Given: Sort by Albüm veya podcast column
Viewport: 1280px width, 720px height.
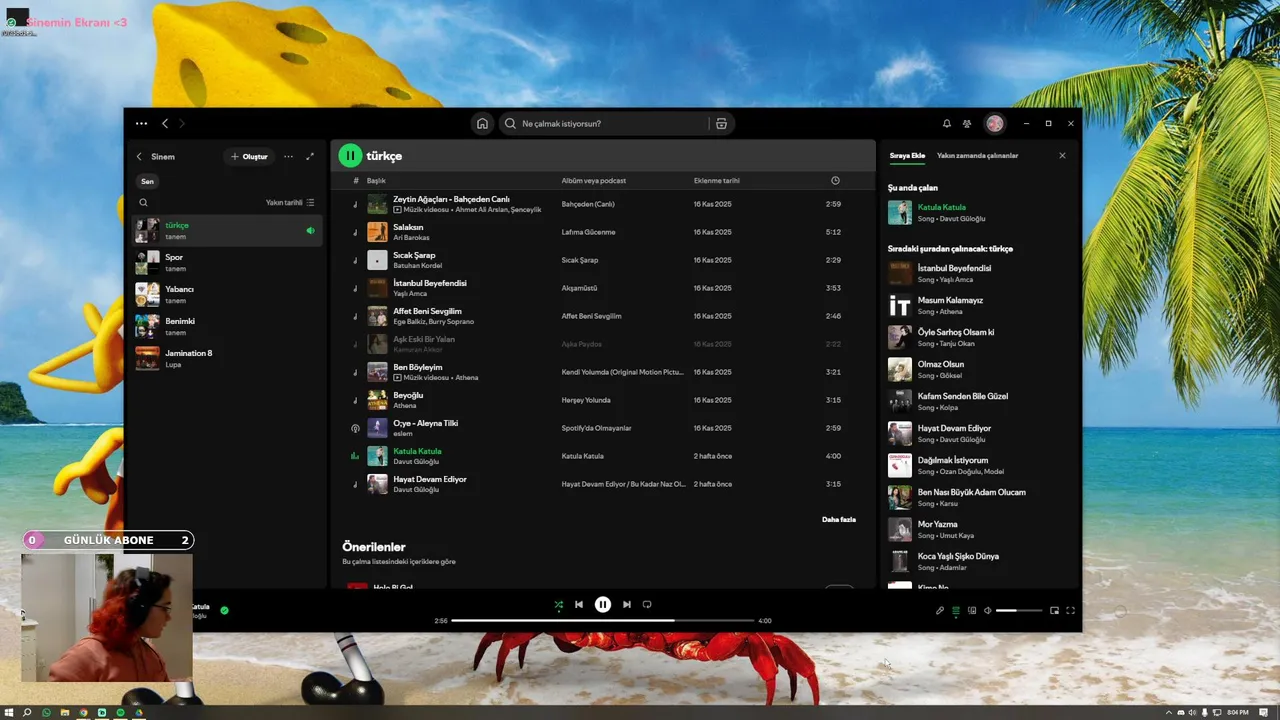Looking at the screenshot, I should pyautogui.click(x=593, y=181).
